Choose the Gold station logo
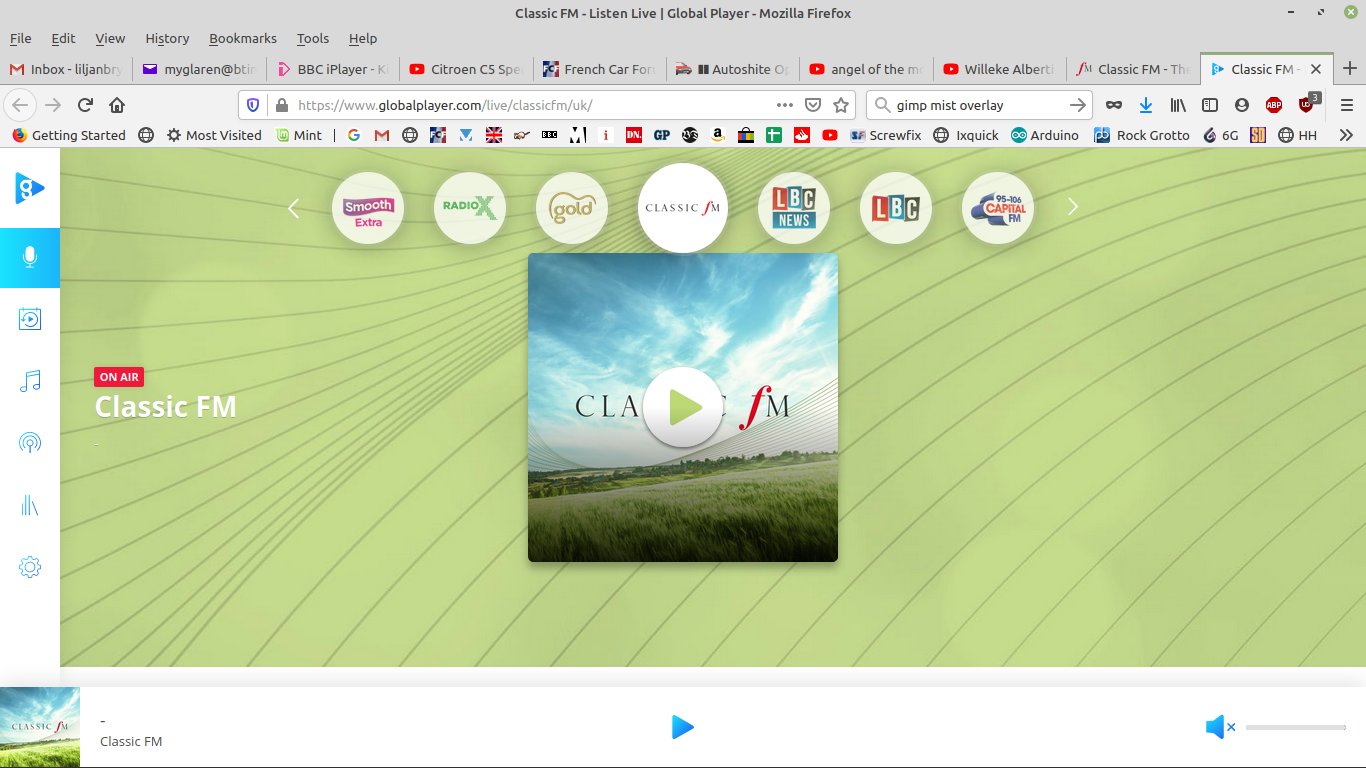1366x768 pixels. (572, 208)
